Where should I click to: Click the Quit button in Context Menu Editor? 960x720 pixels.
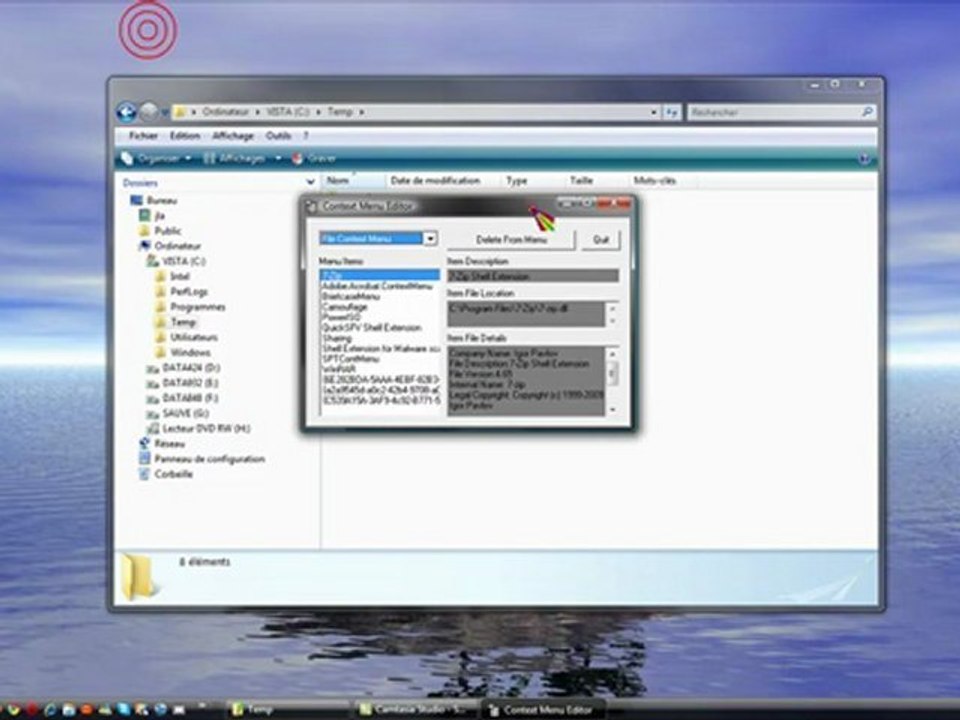pos(601,239)
